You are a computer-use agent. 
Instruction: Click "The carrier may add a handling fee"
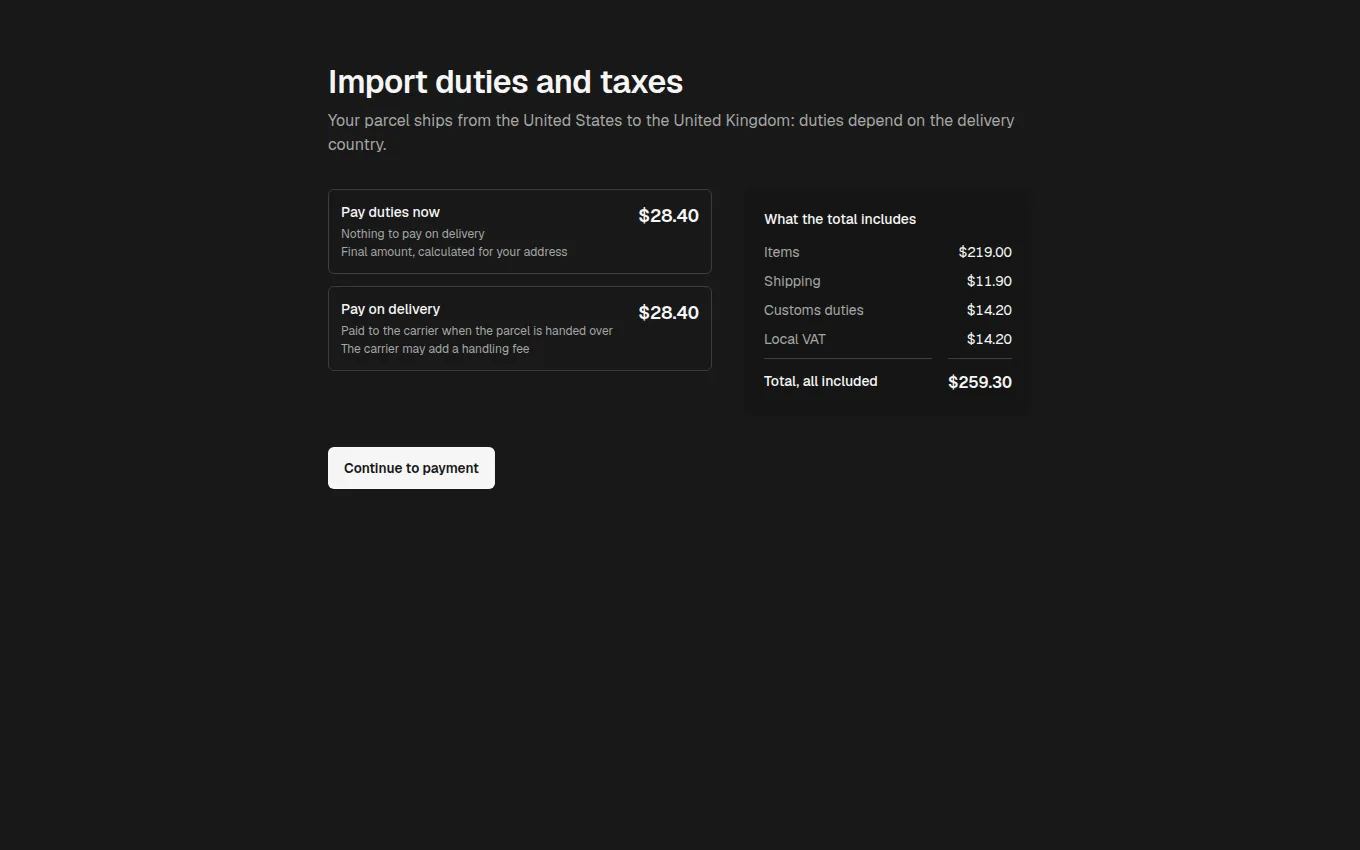[435, 349]
